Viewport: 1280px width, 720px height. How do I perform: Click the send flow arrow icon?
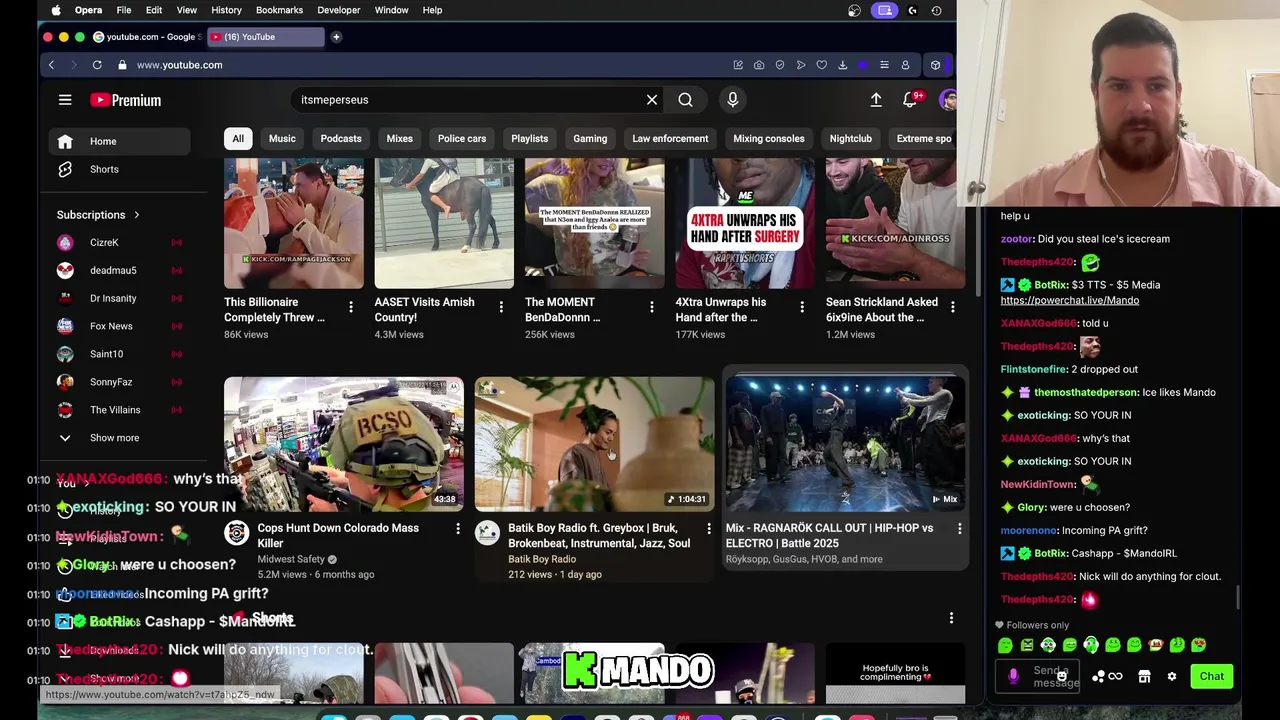pos(801,65)
